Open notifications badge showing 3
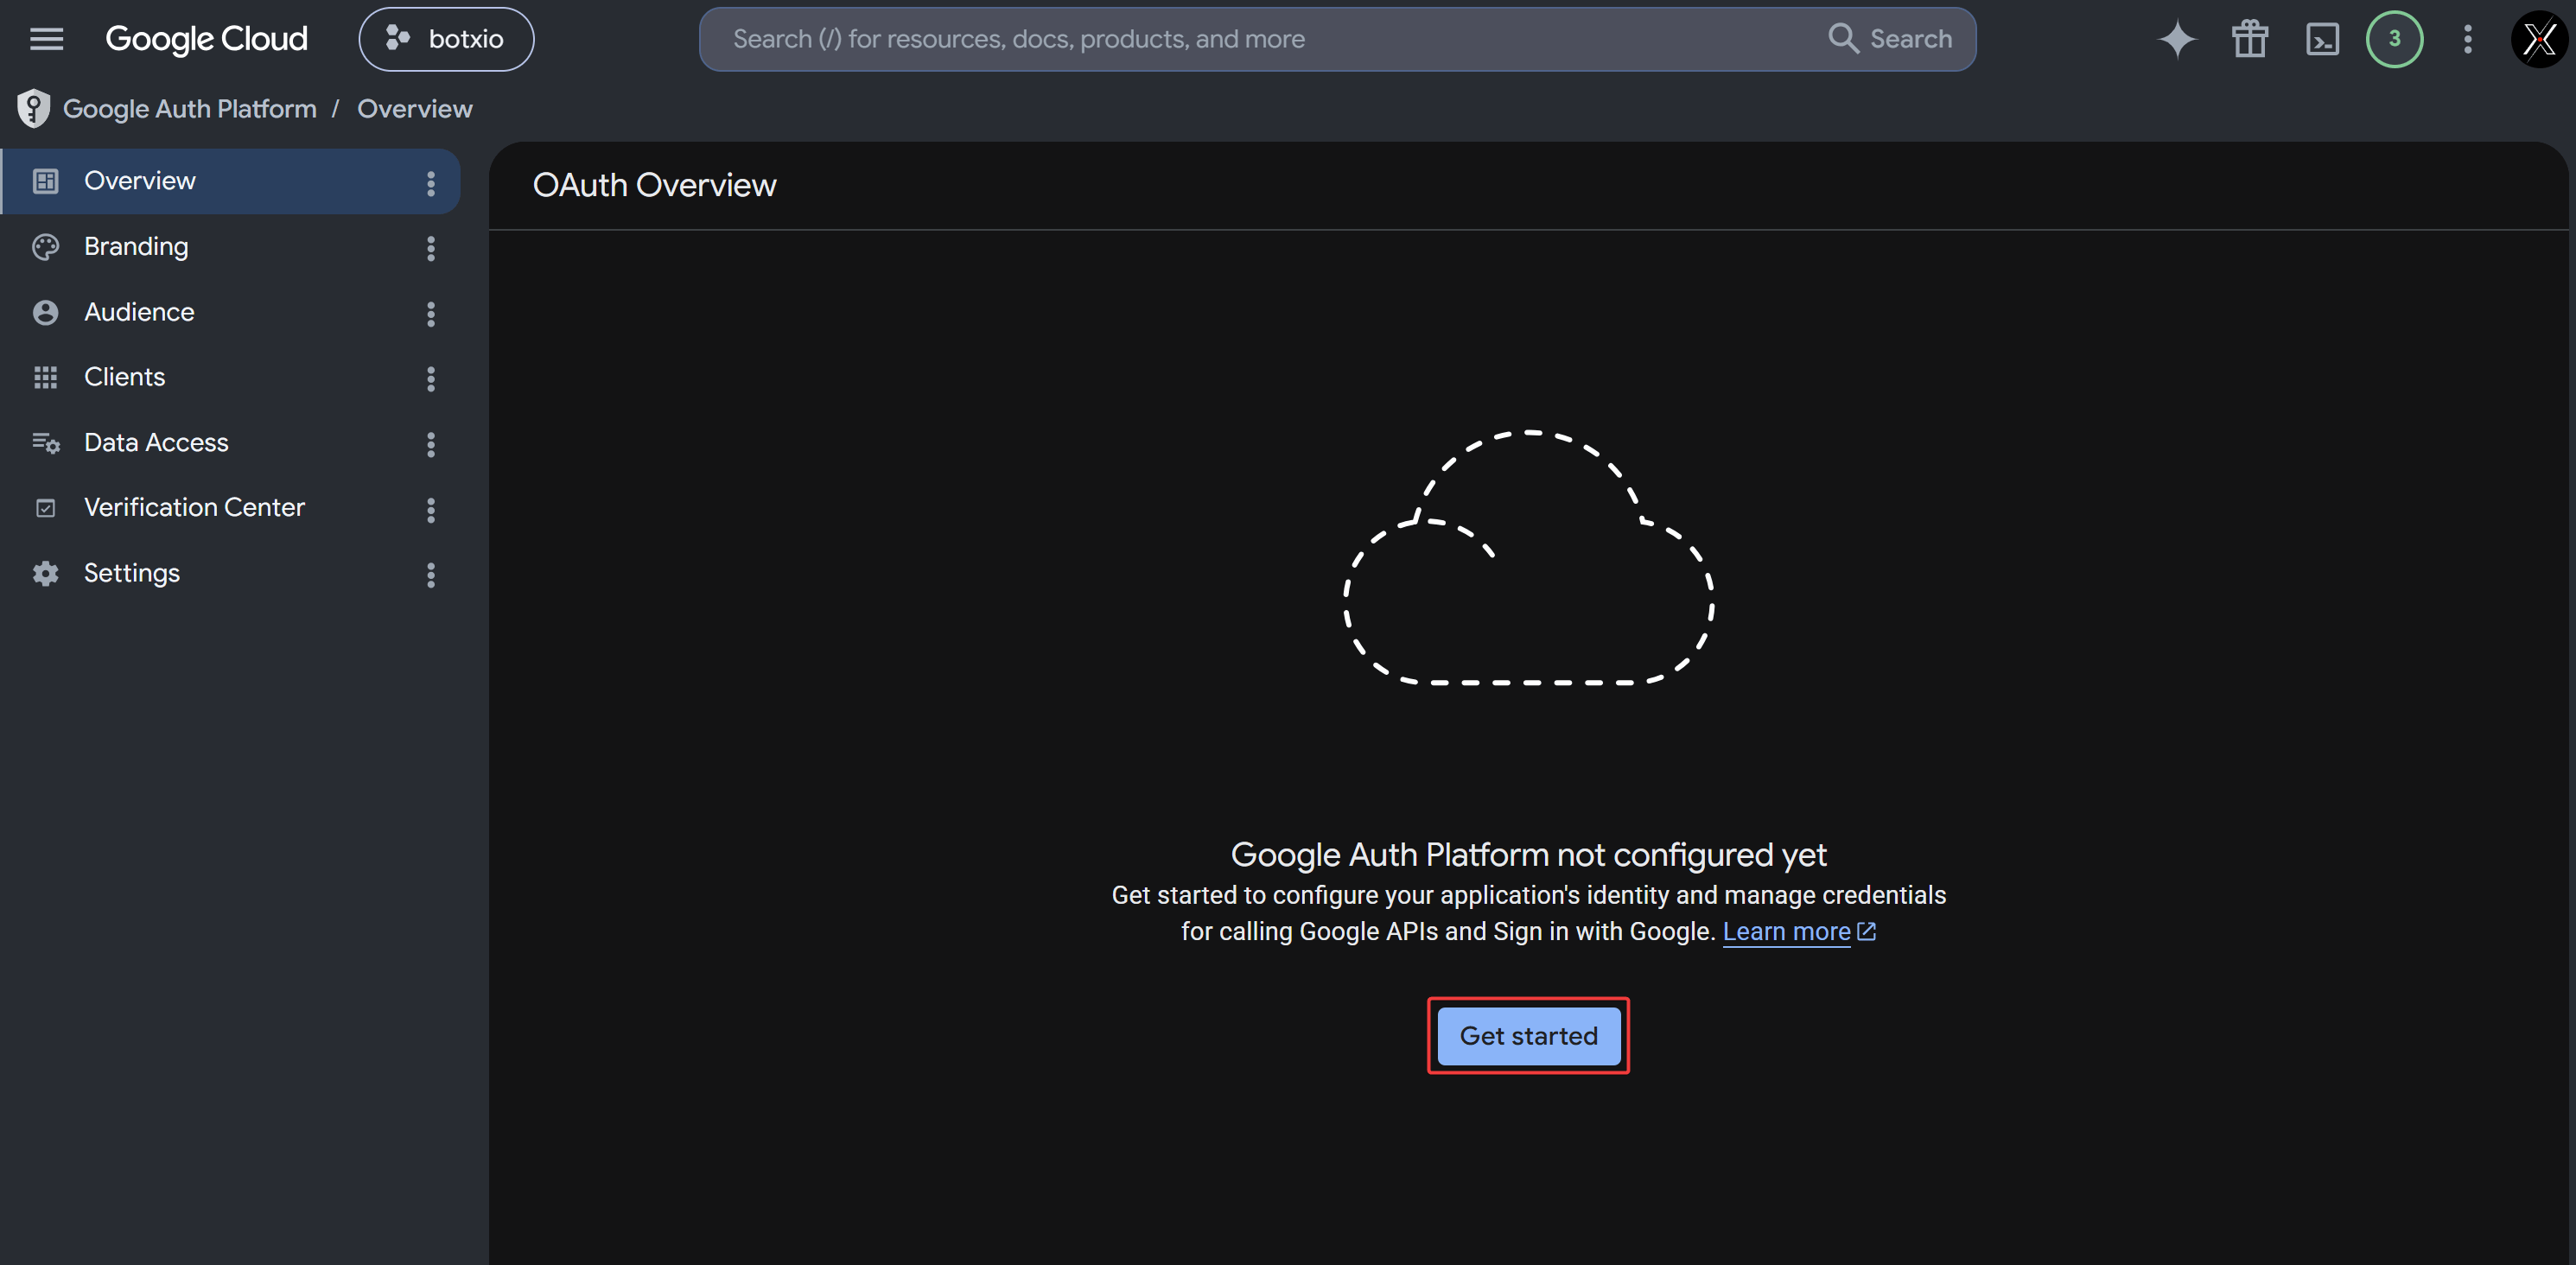Image resolution: width=2576 pixels, height=1265 pixels. point(2394,39)
